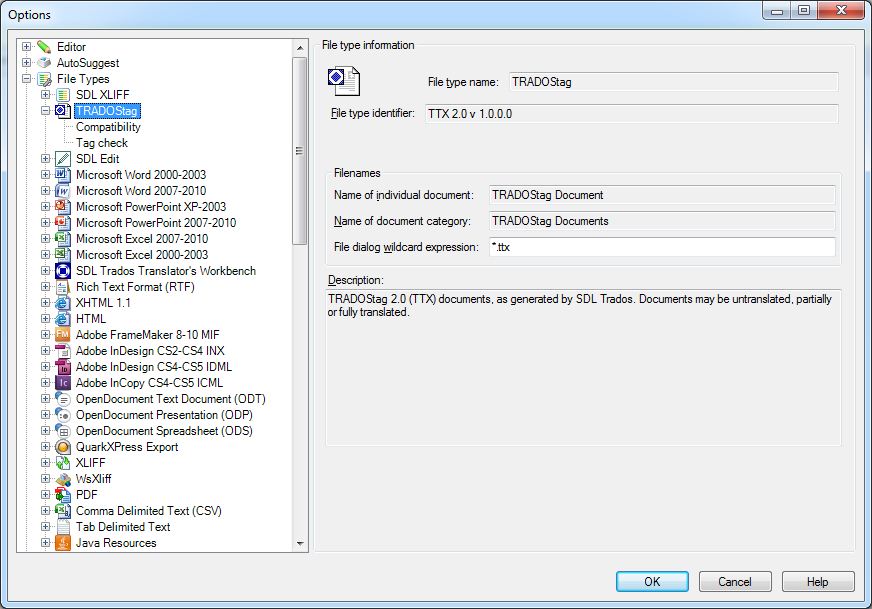Click the XHTML 1.1 browser icon
872x609 pixels.
63,303
